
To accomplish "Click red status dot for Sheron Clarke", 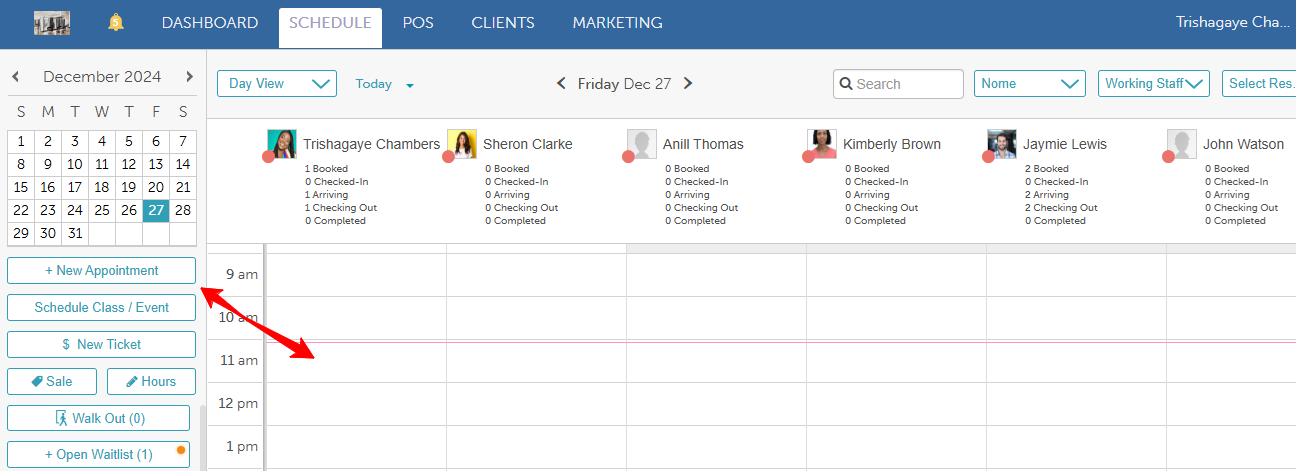I will 448,157.
